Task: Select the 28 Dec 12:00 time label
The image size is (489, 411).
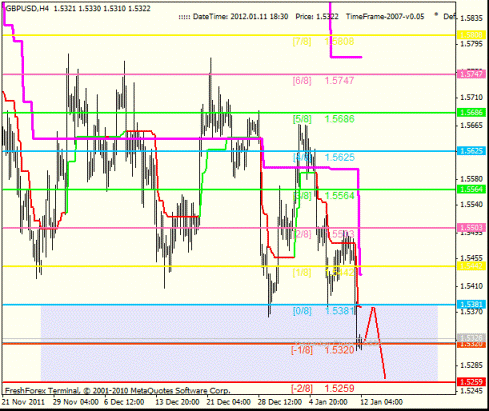Action: [x=280, y=402]
